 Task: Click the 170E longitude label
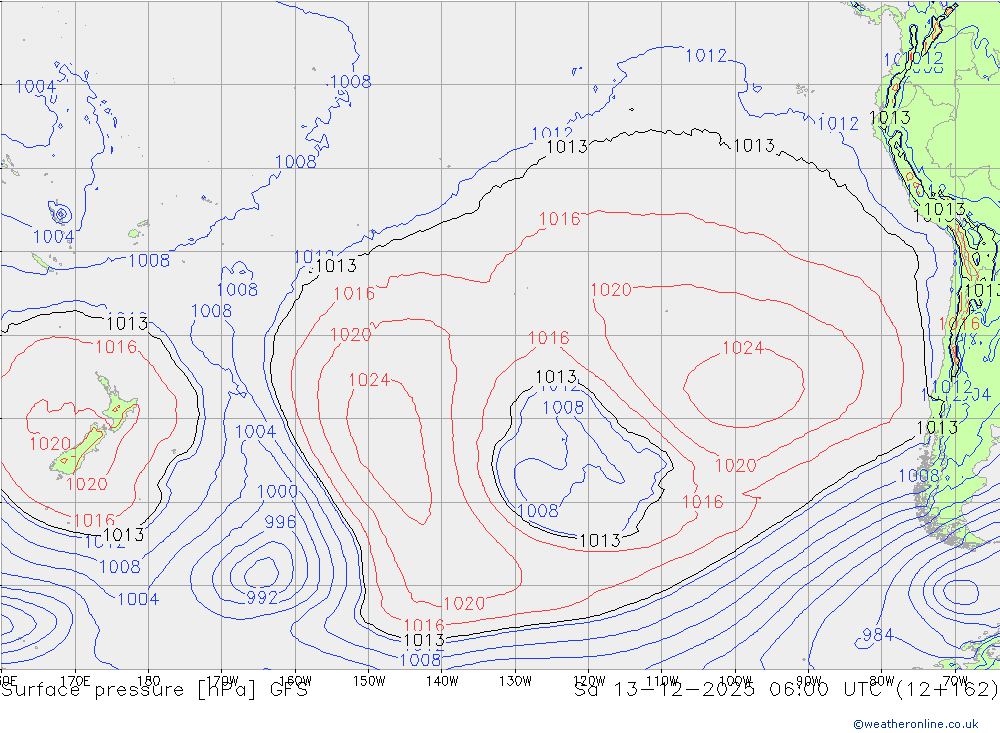75,681
